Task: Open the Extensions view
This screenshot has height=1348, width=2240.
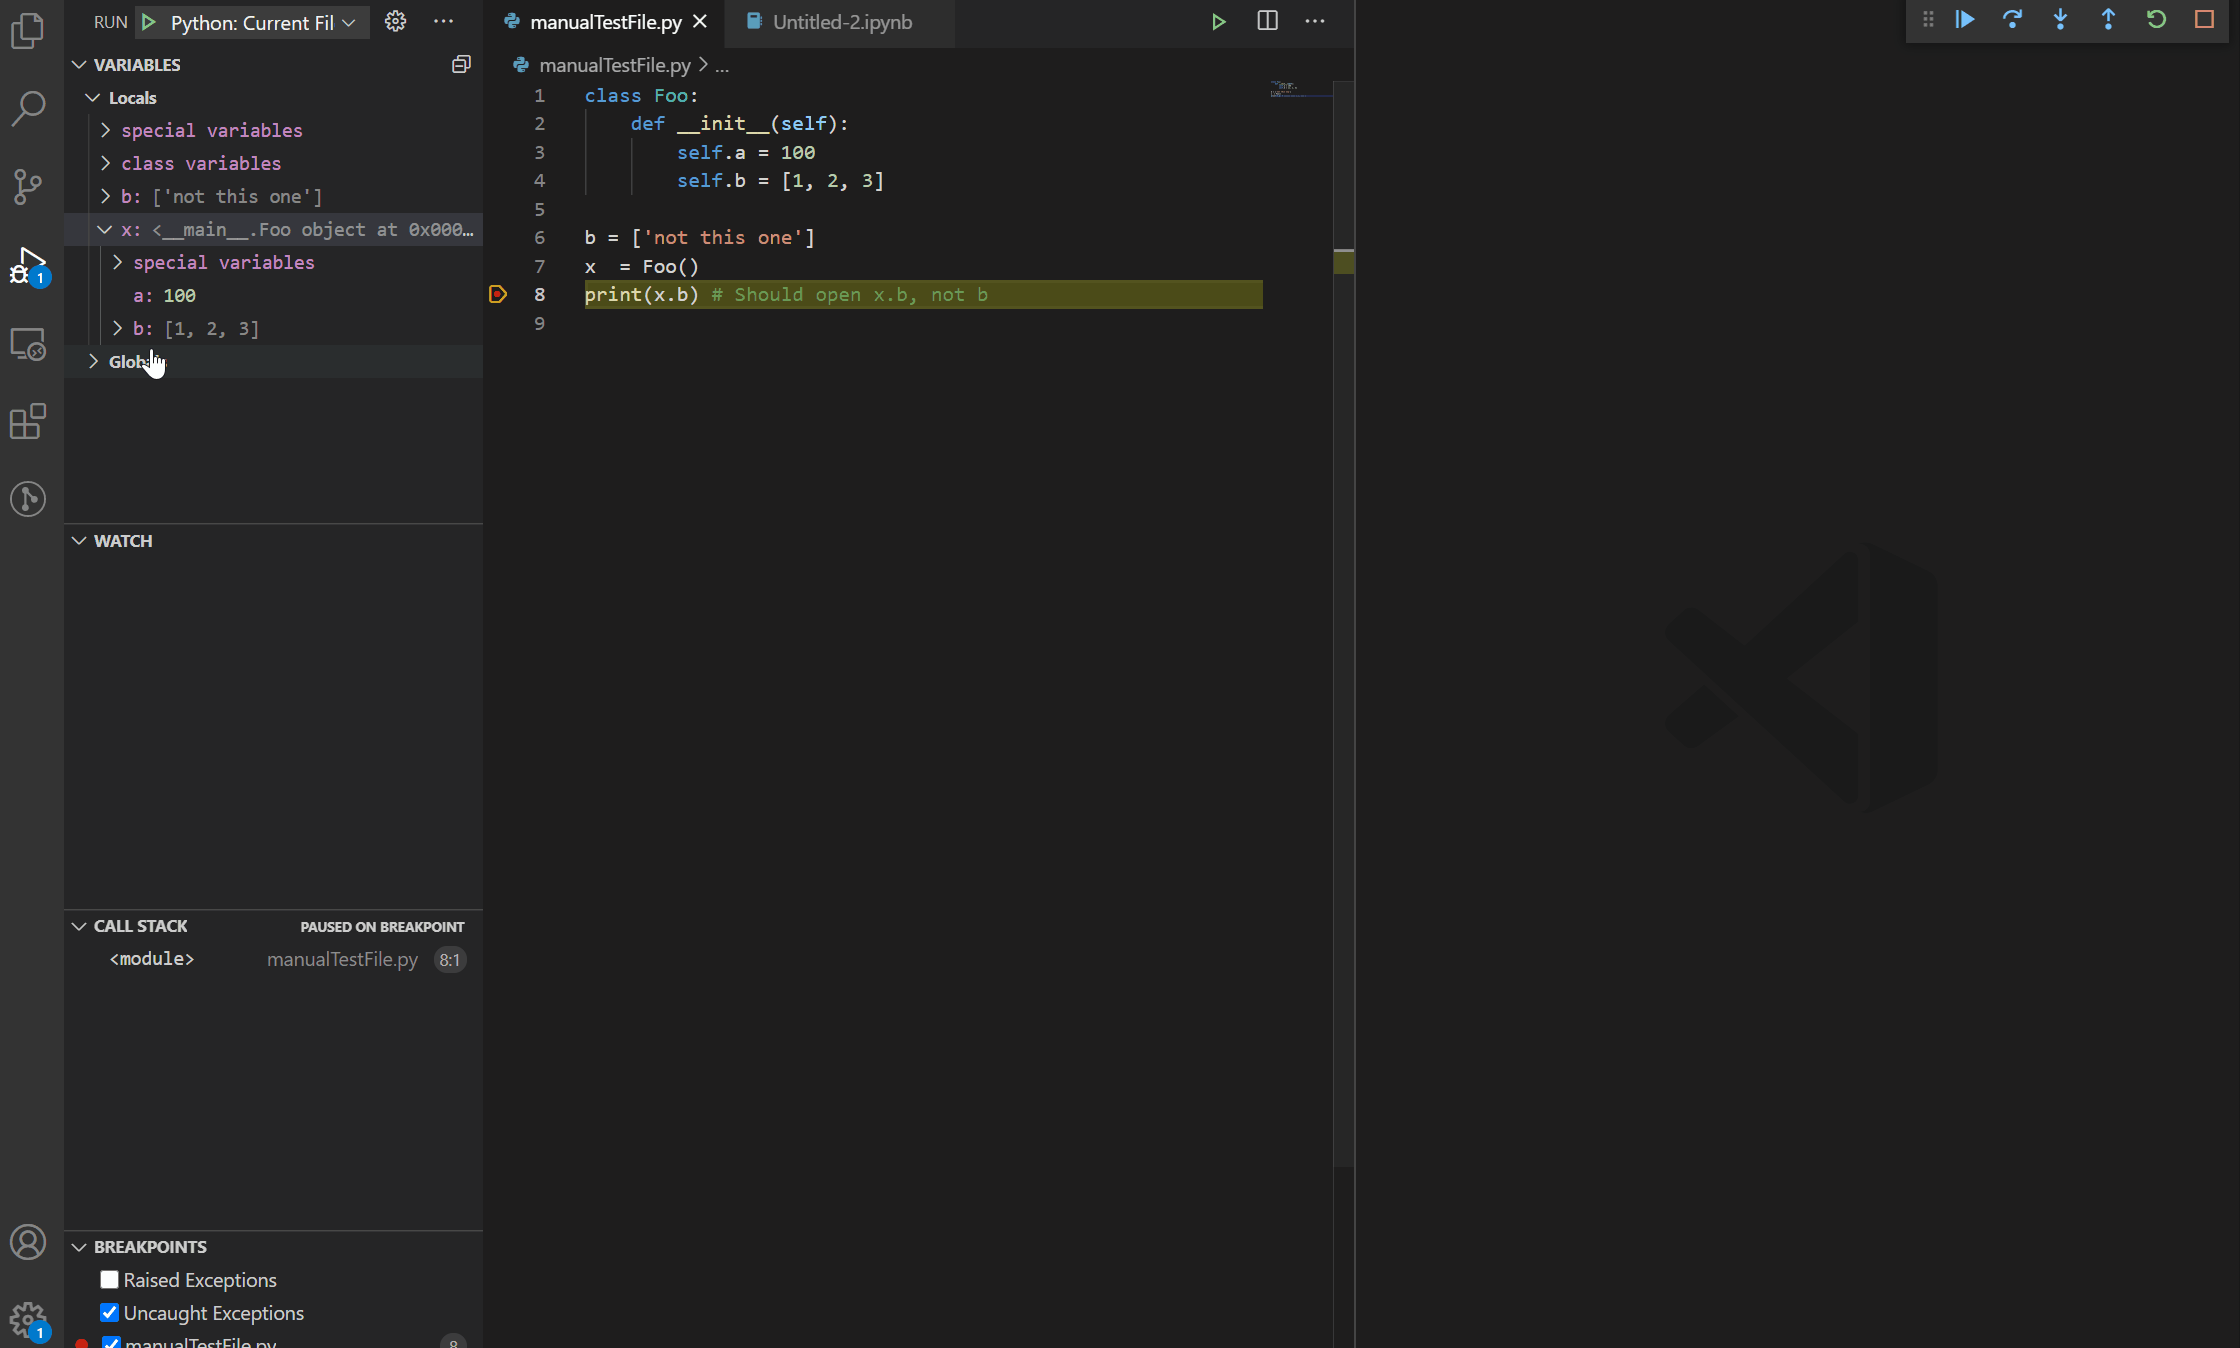Action: [28, 421]
